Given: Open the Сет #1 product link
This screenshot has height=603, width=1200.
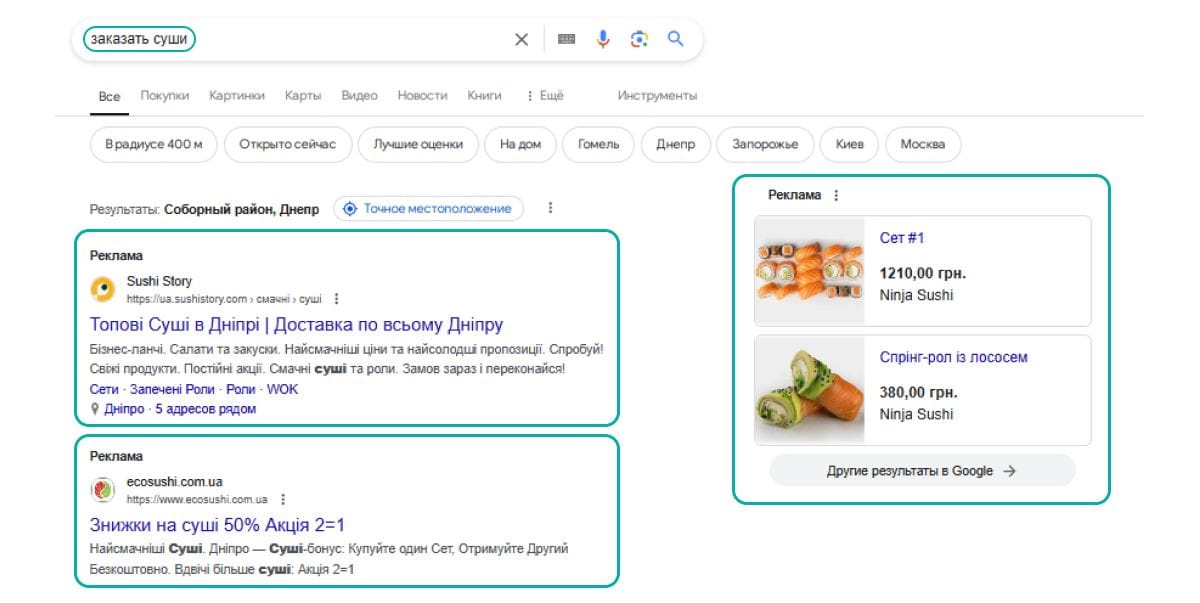Looking at the screenshot, I should point(902,238).
